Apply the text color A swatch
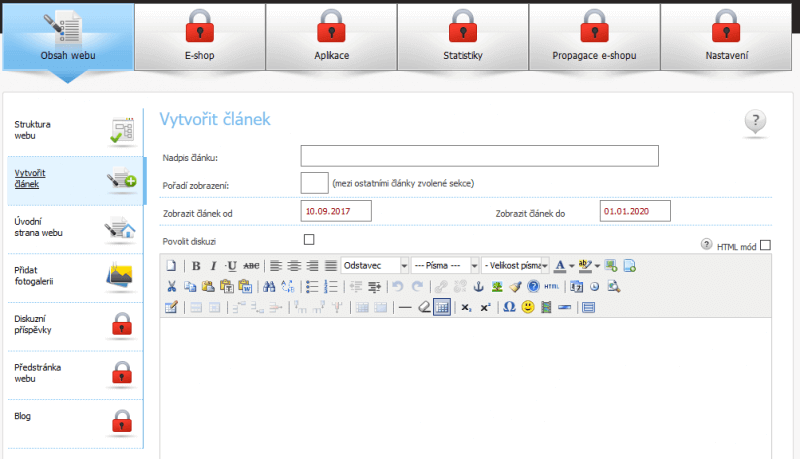The image size is (800, 459). click(x=560, y=266)
